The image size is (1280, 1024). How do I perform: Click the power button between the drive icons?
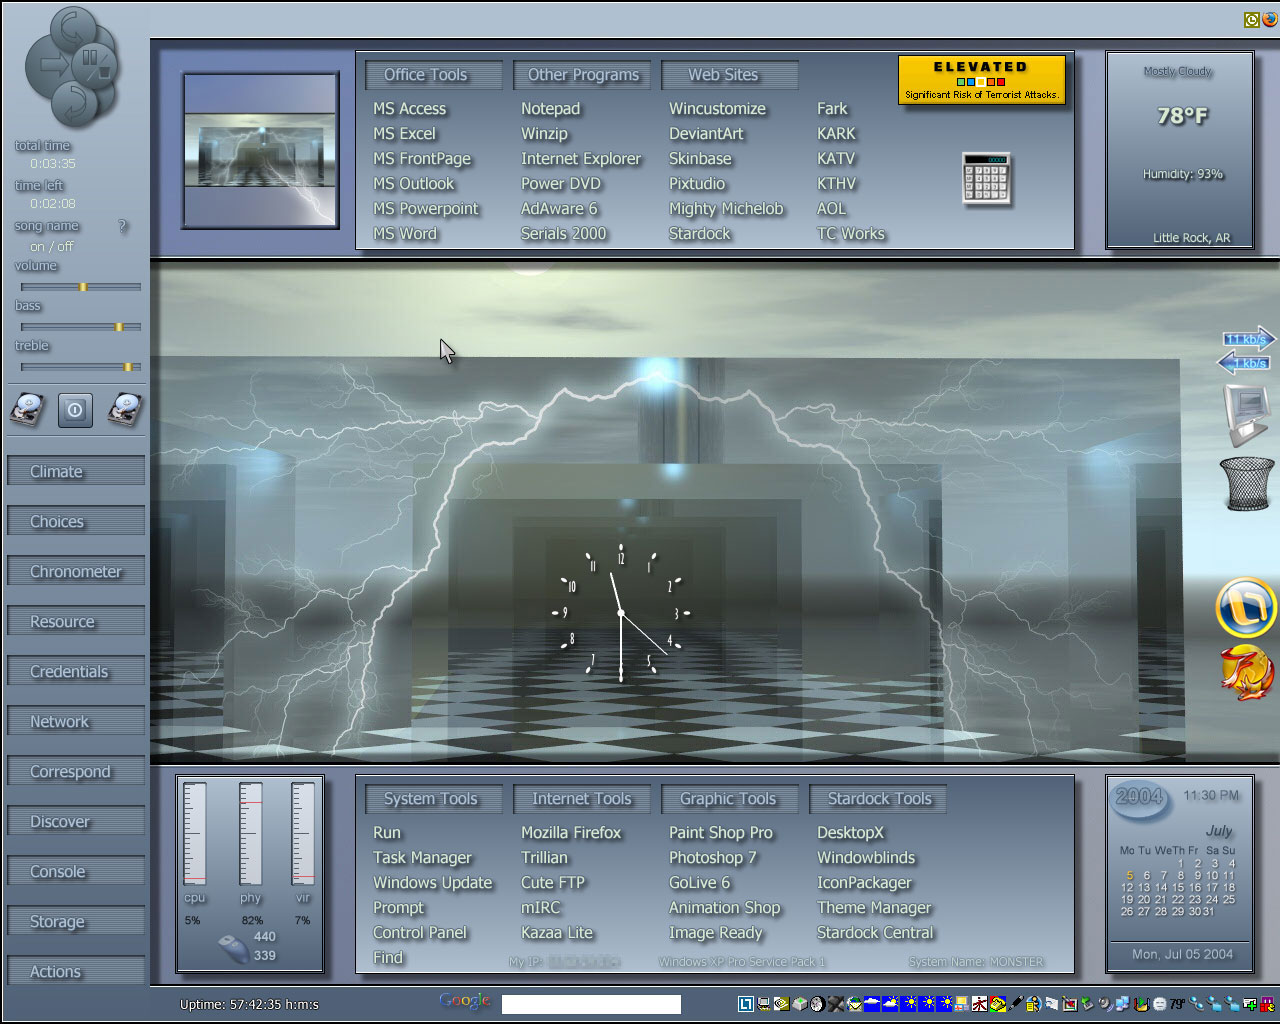click(75, 410)
